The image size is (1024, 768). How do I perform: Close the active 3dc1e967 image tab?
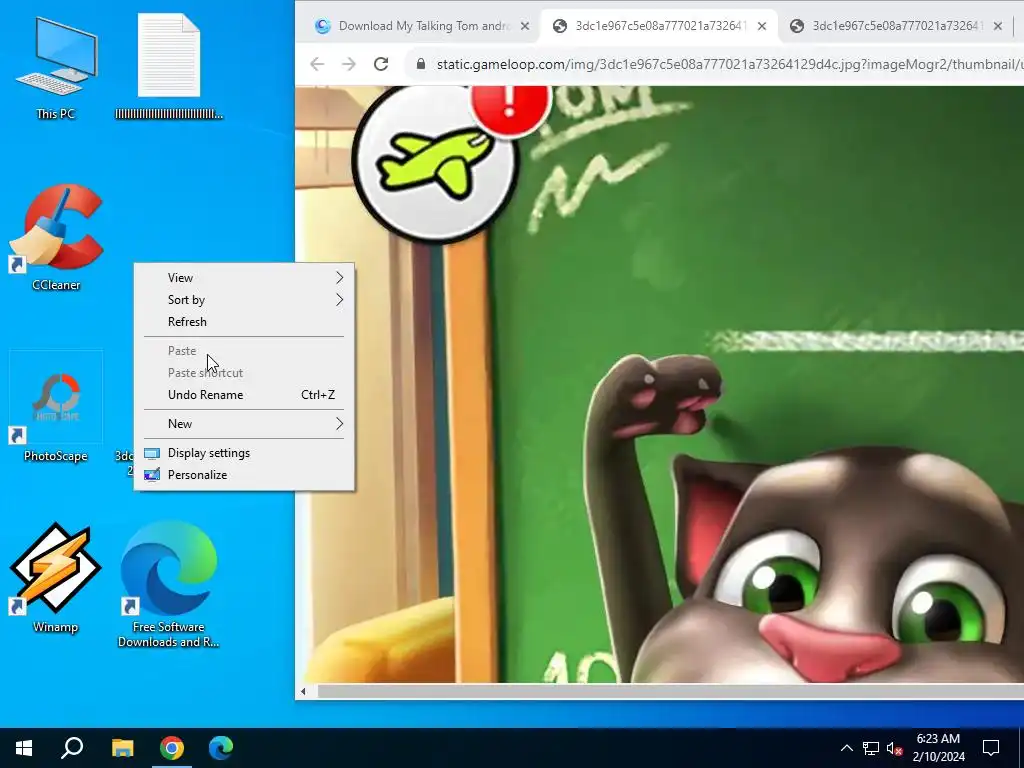click(x=762, y=26)
